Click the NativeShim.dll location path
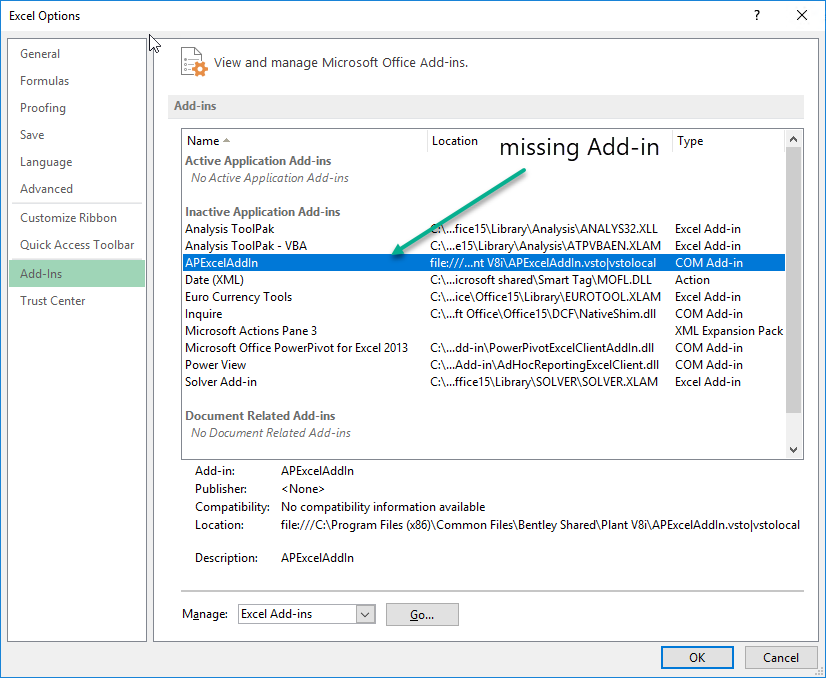 (543, 313)
